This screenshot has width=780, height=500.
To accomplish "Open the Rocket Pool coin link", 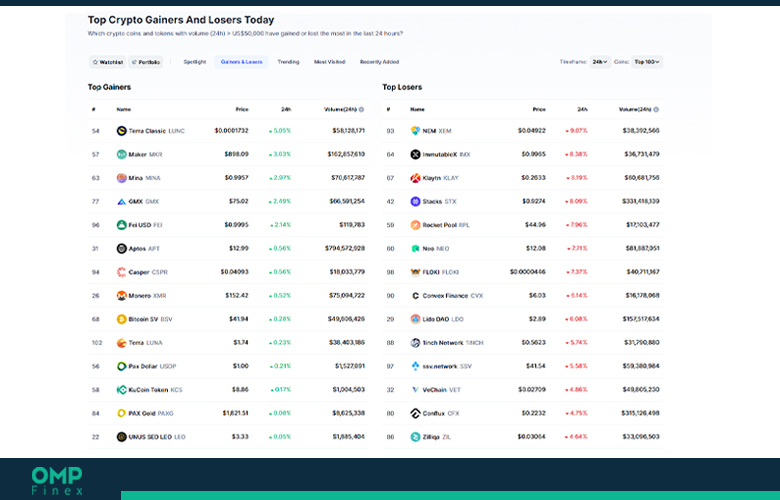I will 440,225.
